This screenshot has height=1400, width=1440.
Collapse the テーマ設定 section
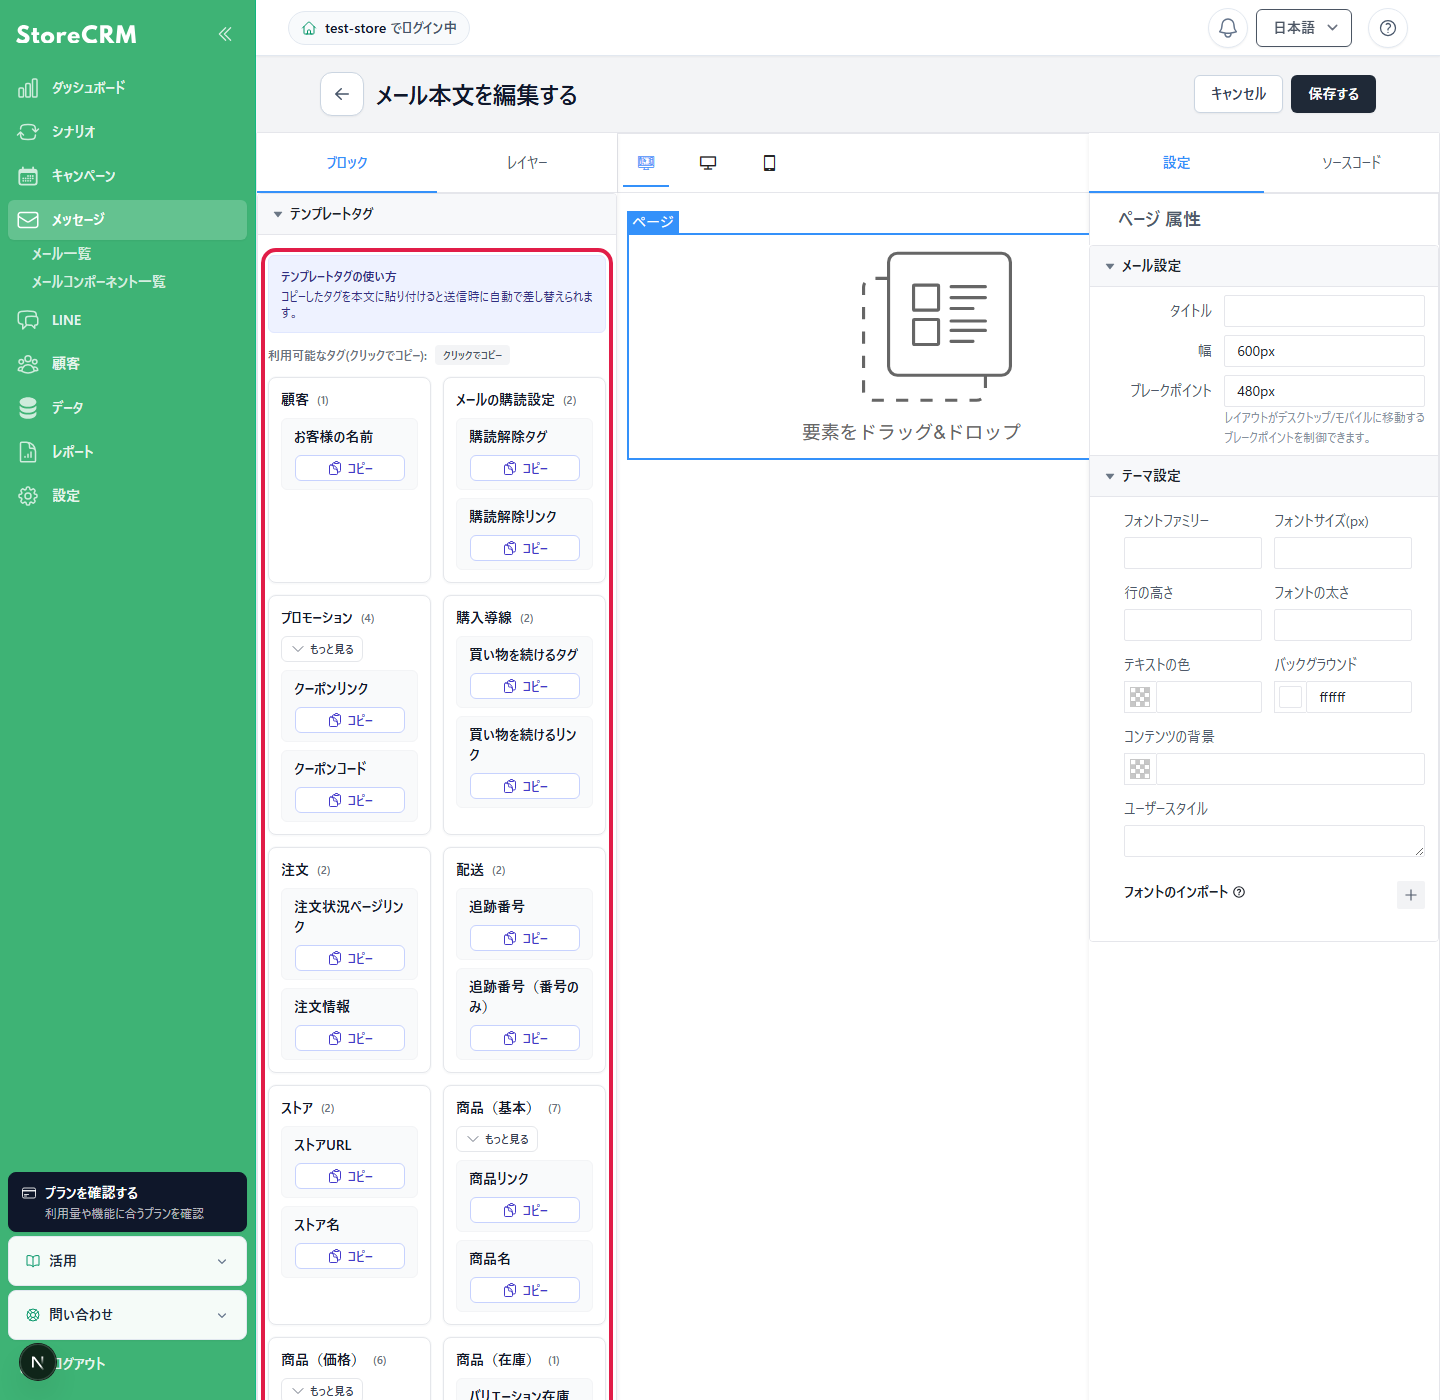(x=1264, y=476)
